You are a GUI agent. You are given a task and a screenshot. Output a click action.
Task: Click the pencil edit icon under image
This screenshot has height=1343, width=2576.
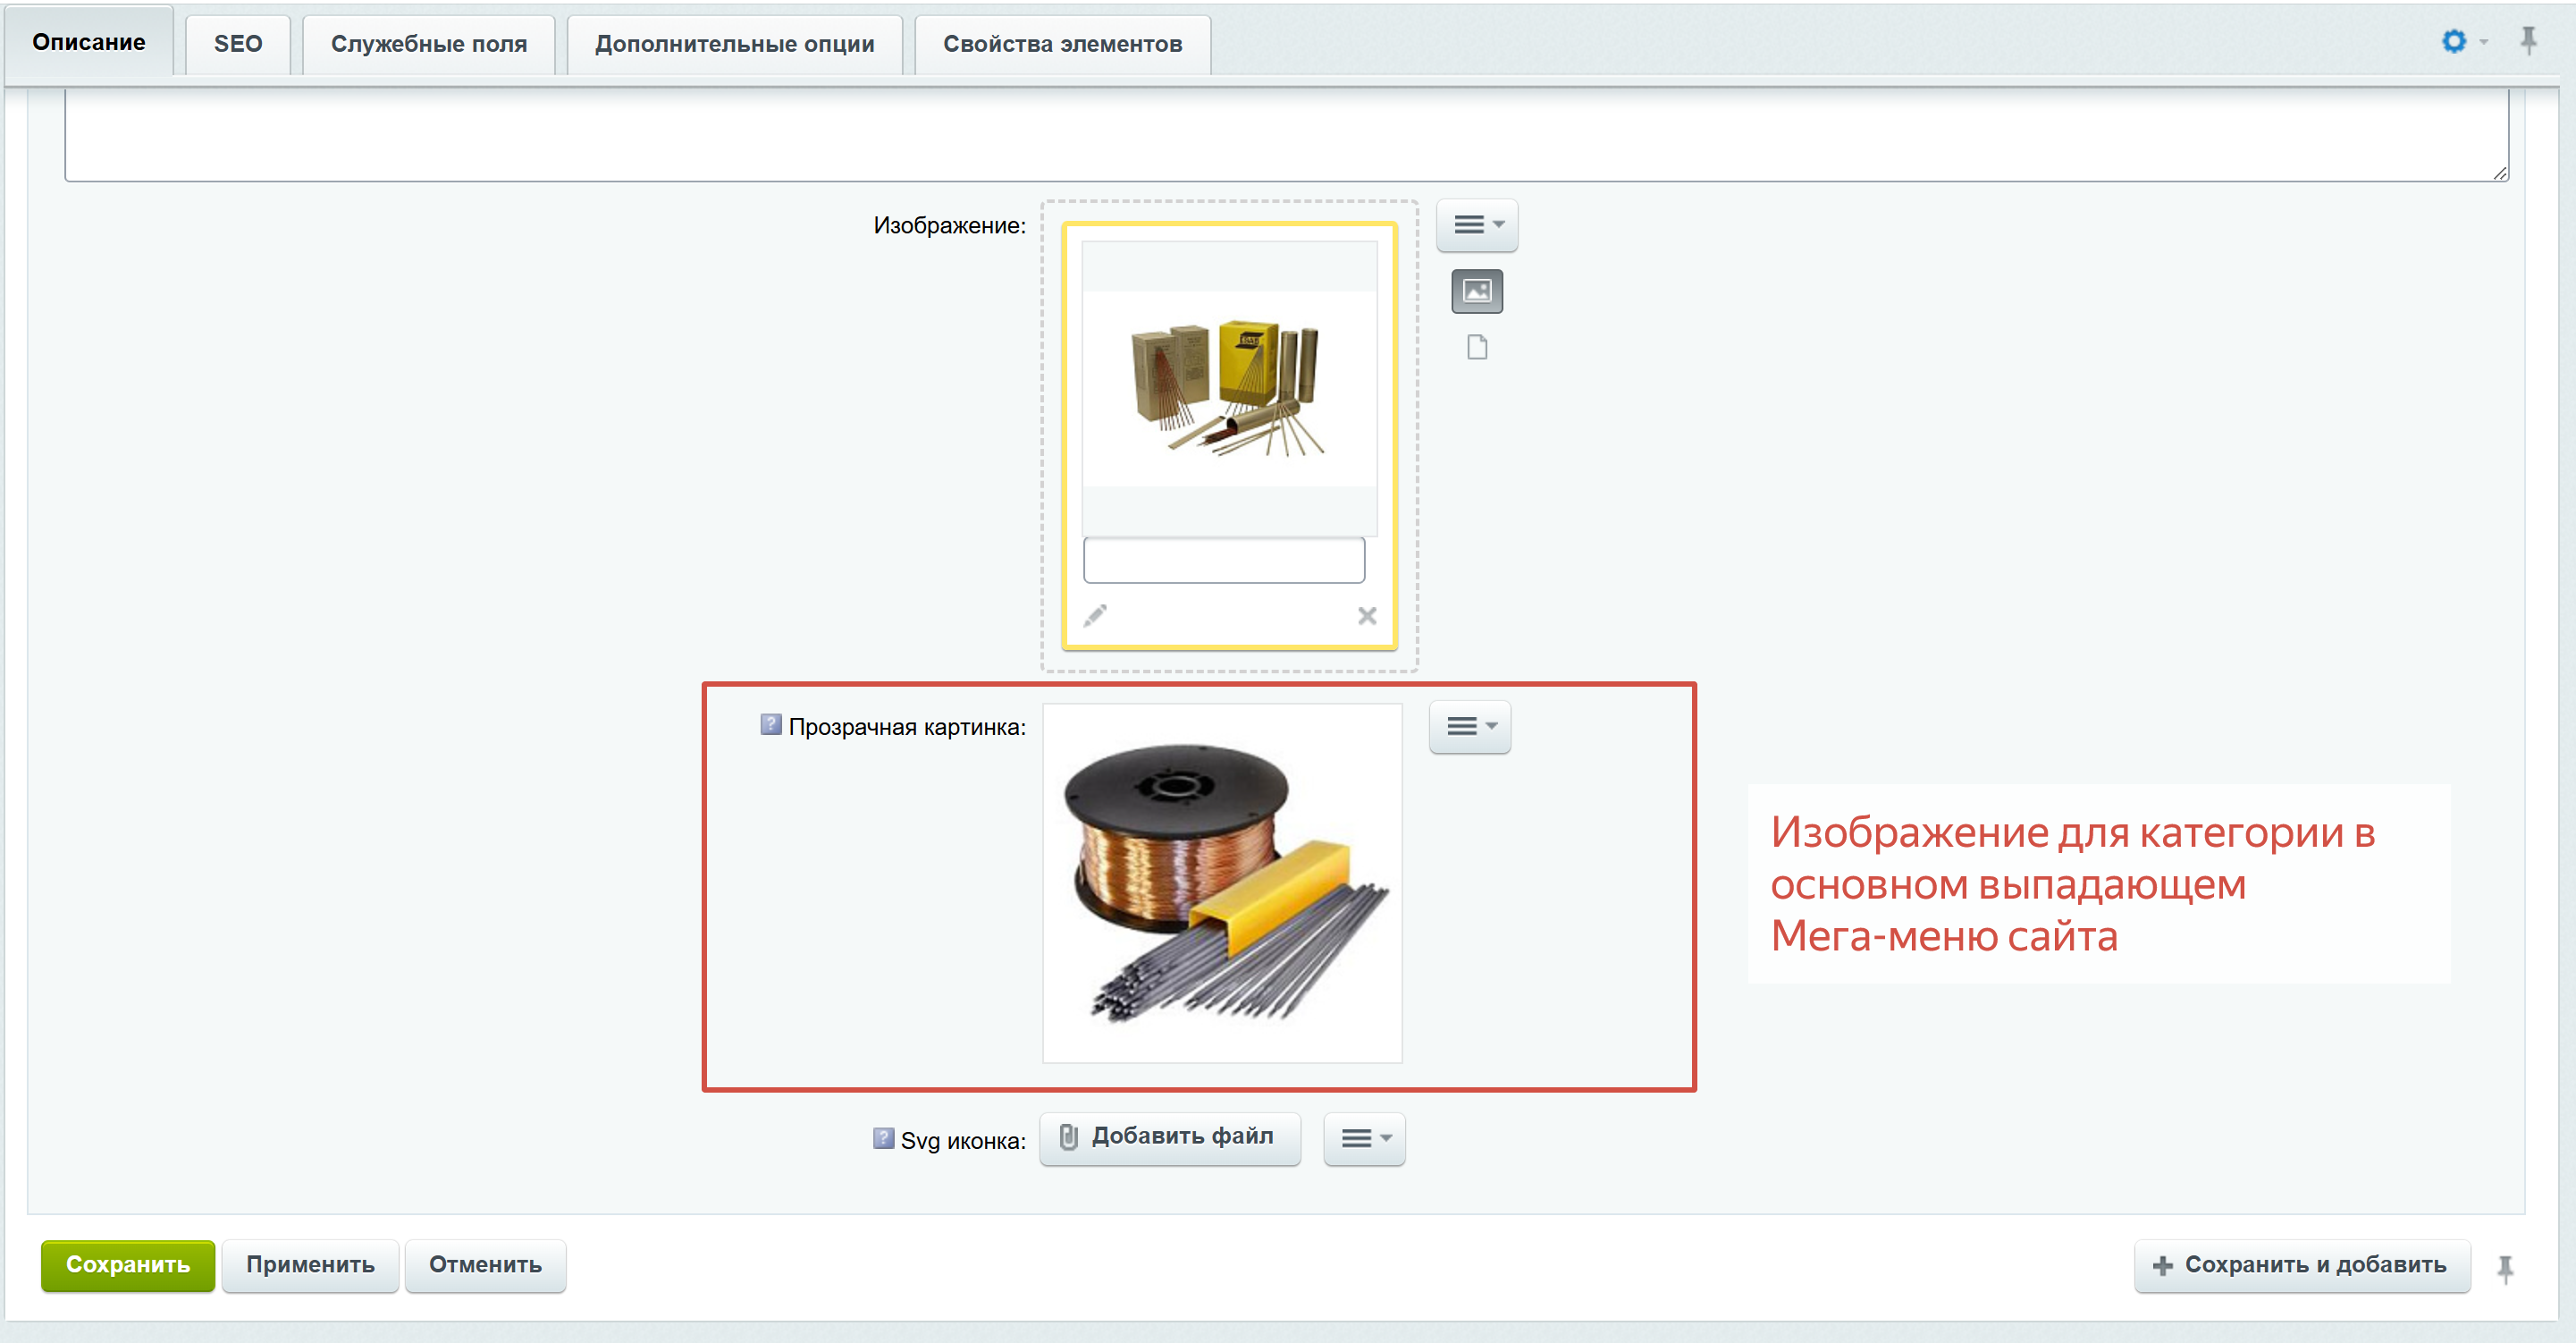(x=1095, y=615)
